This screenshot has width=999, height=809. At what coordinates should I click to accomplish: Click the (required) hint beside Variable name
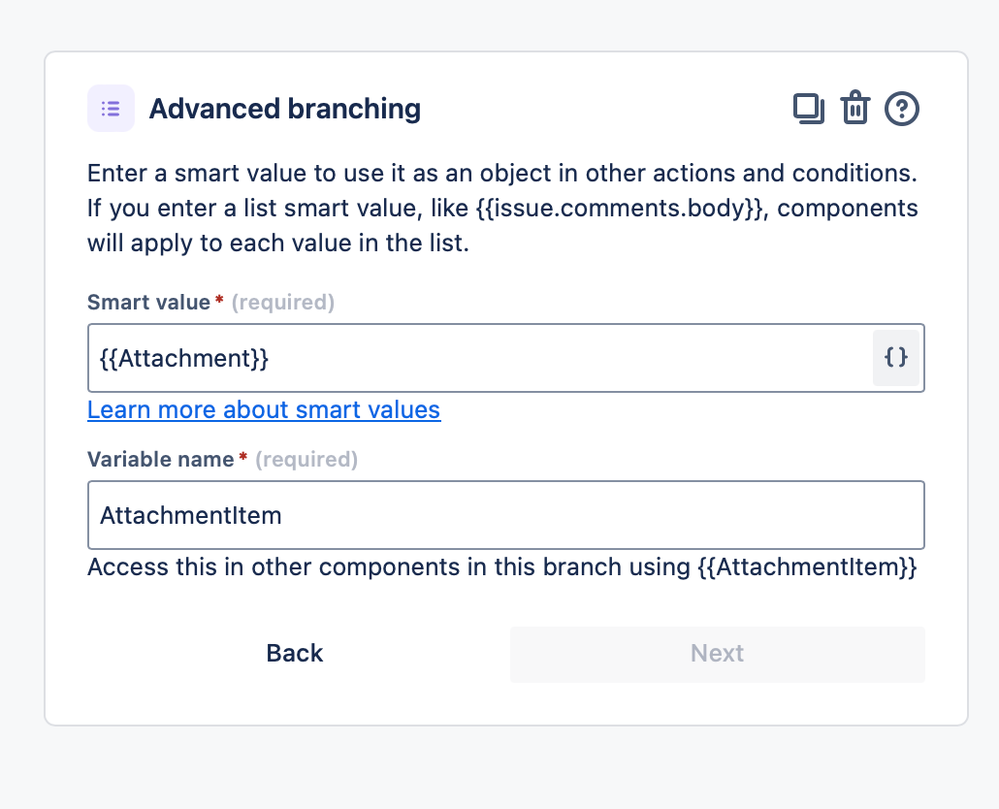(x=306, y=459)
